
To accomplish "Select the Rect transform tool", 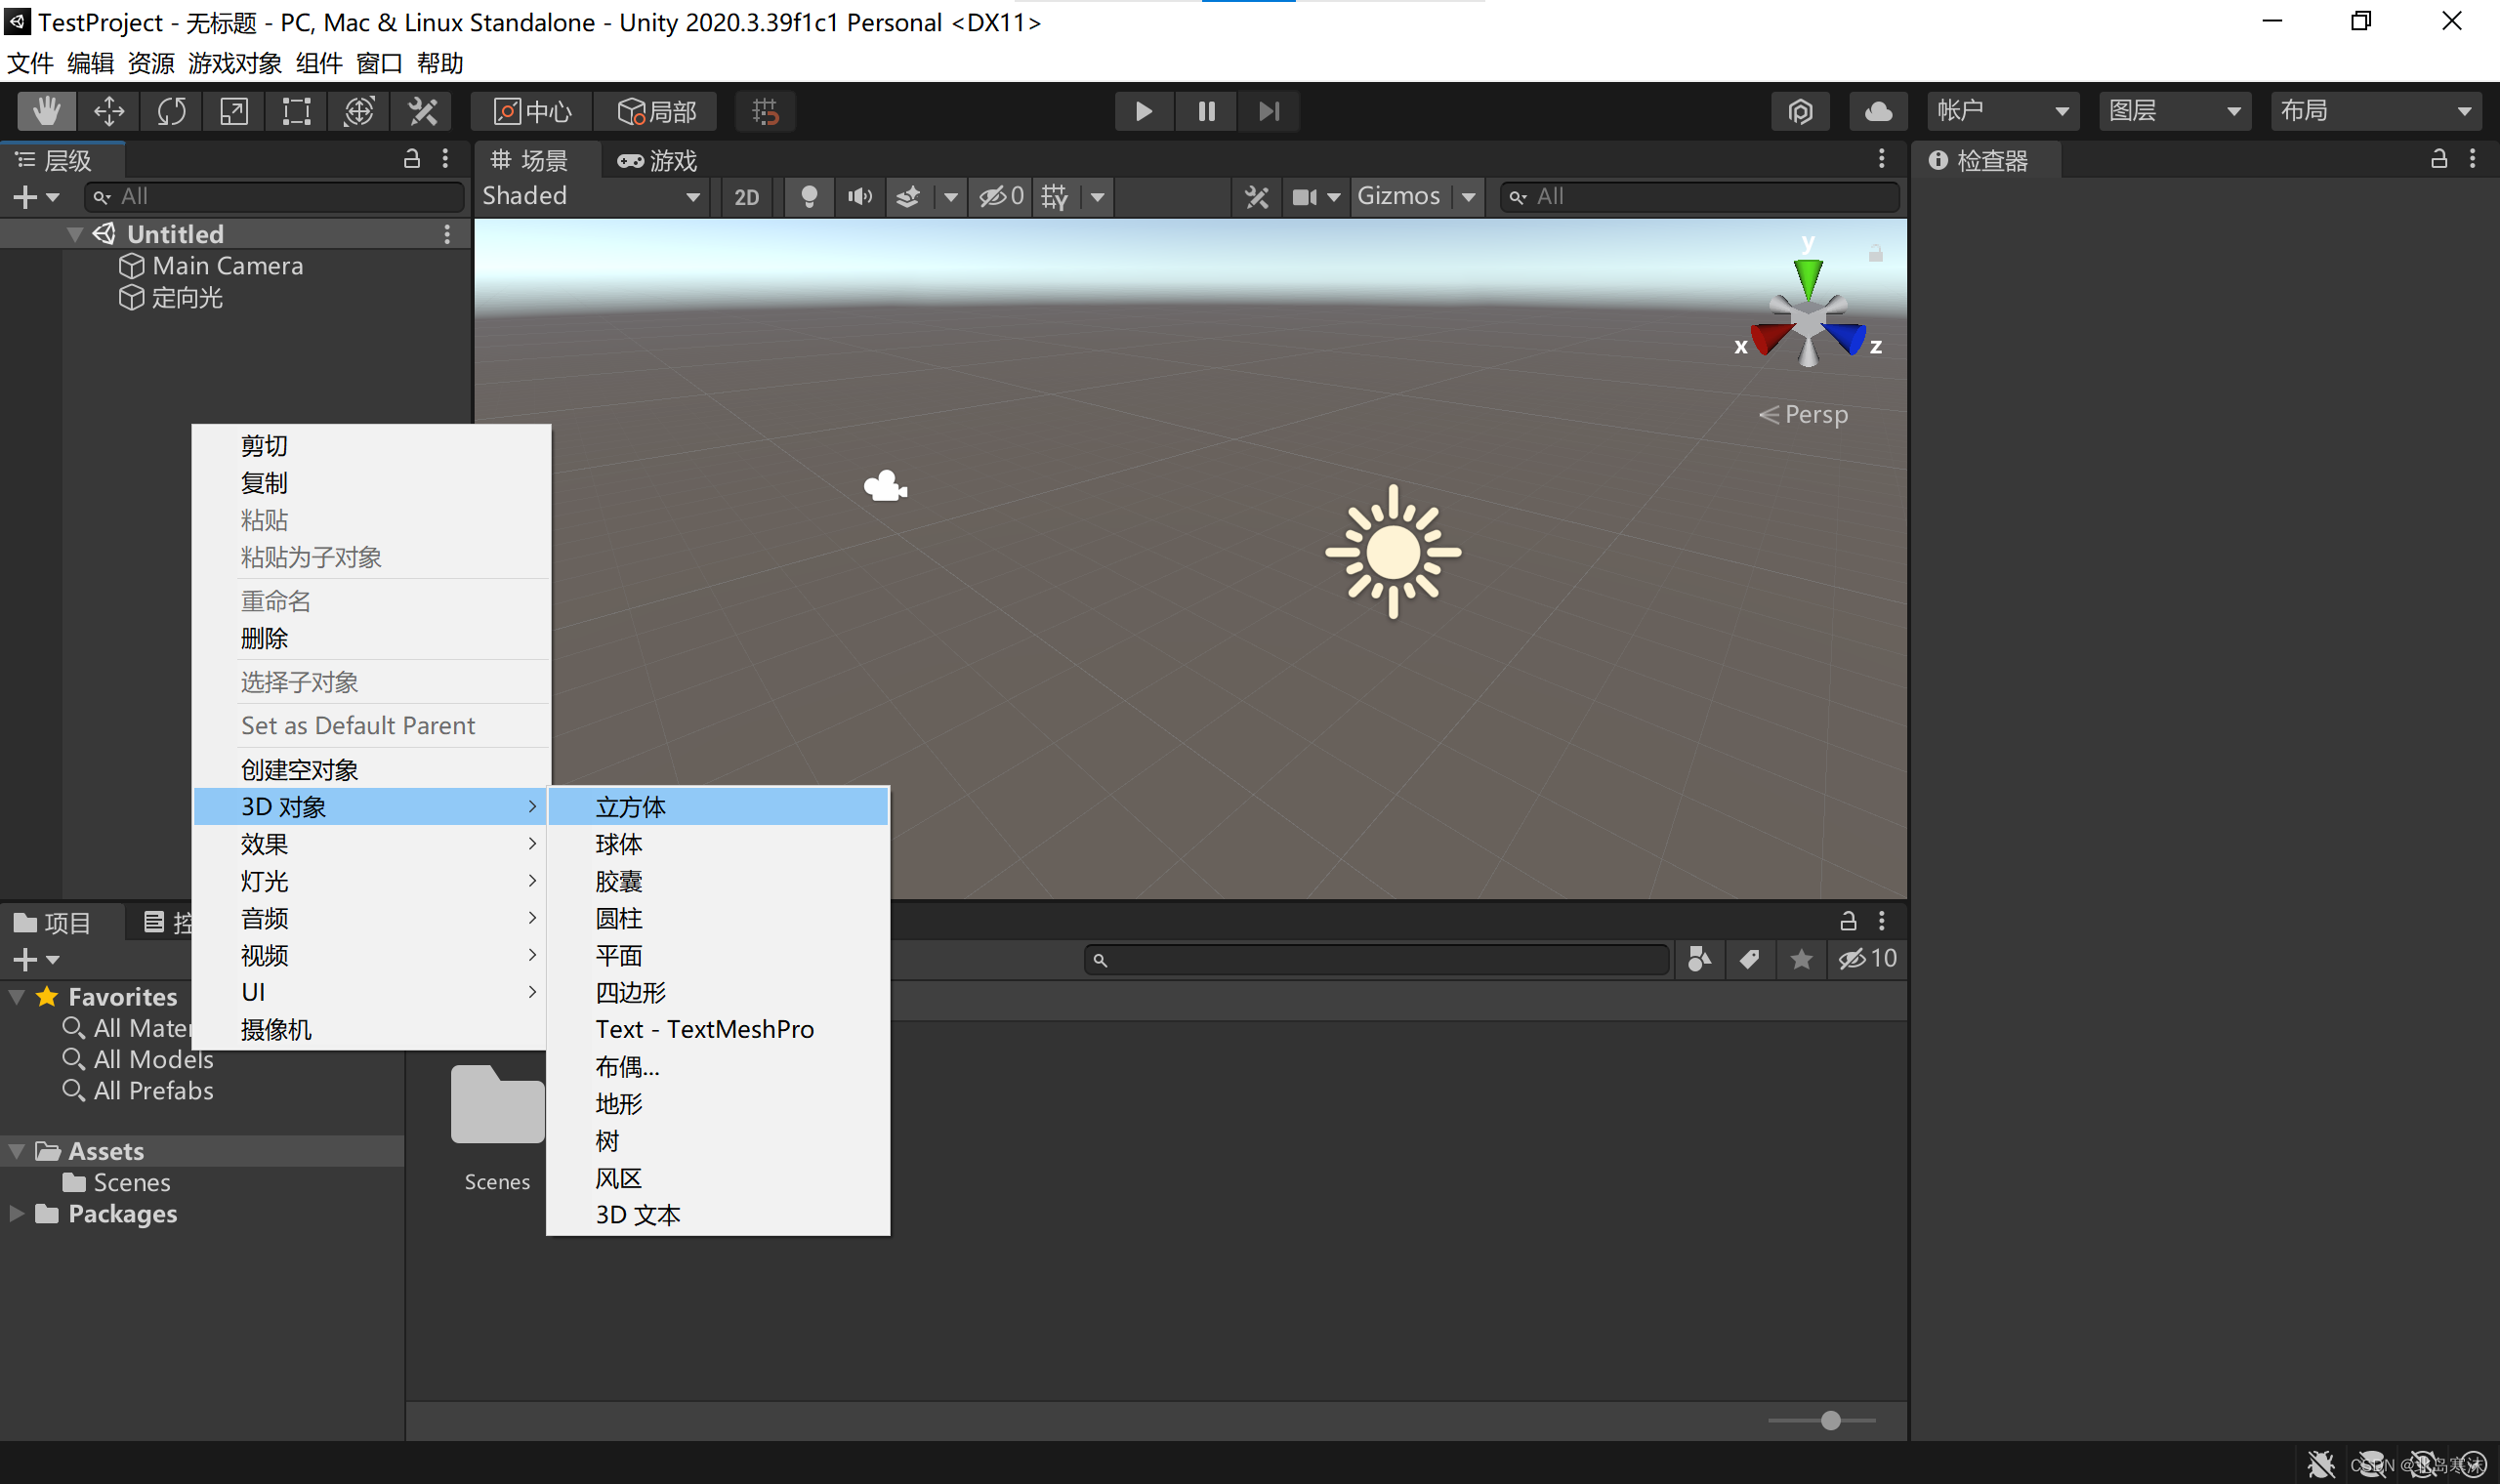I will pyautogui.click(x=294, y=111).
